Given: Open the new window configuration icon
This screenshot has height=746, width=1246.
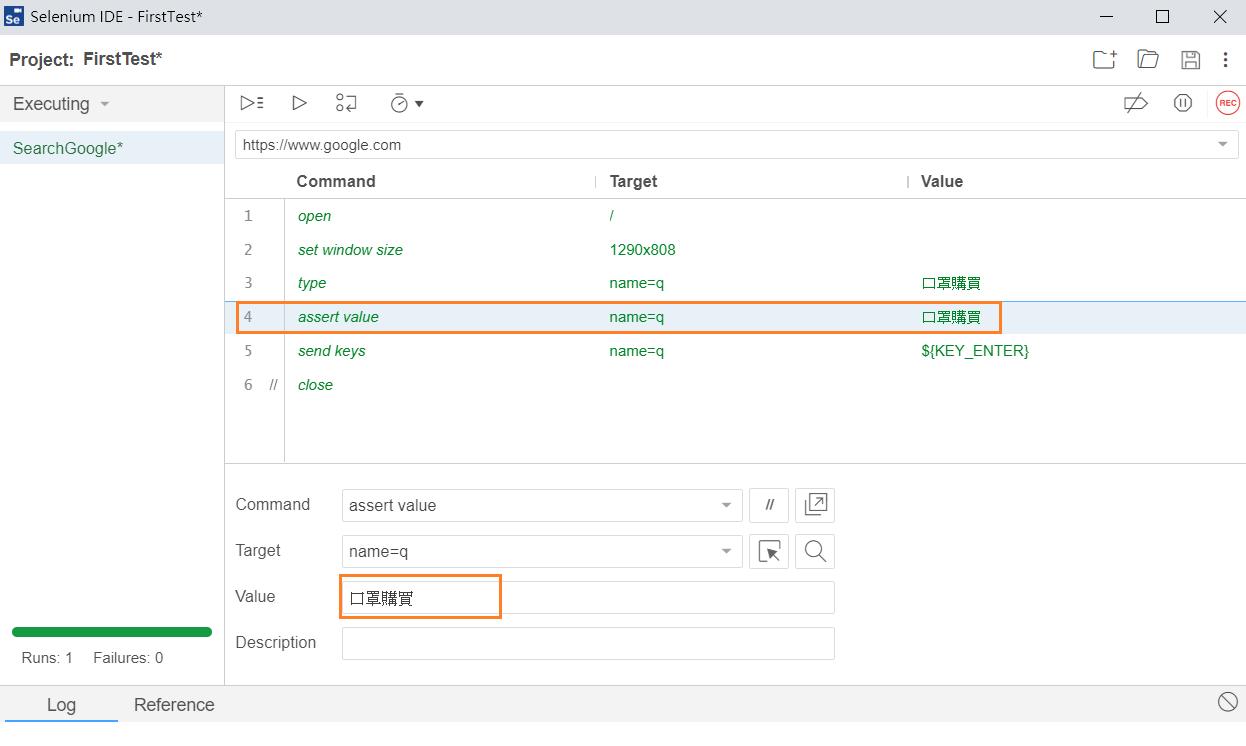Looking at the screenshot, I should pyautogui.click(x=815, y=505).
